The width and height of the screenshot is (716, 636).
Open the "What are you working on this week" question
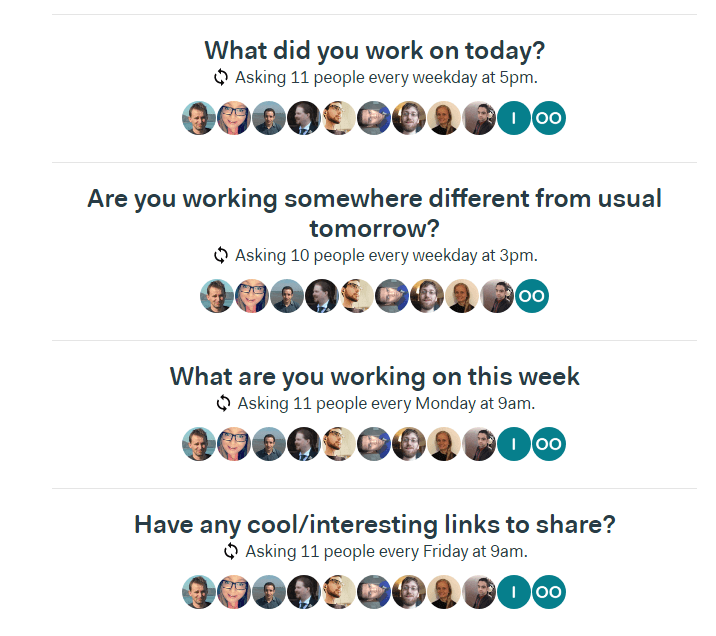(x=374, y=376)
